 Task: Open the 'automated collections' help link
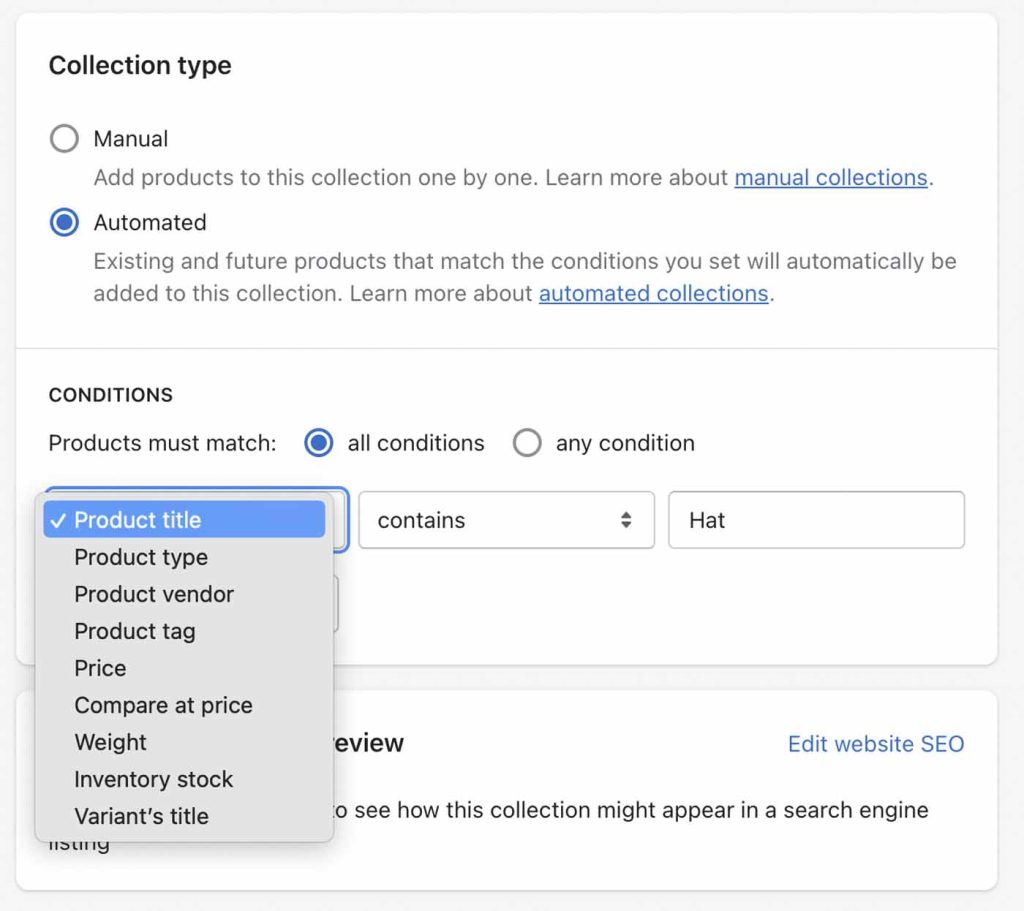click(653, 294)
